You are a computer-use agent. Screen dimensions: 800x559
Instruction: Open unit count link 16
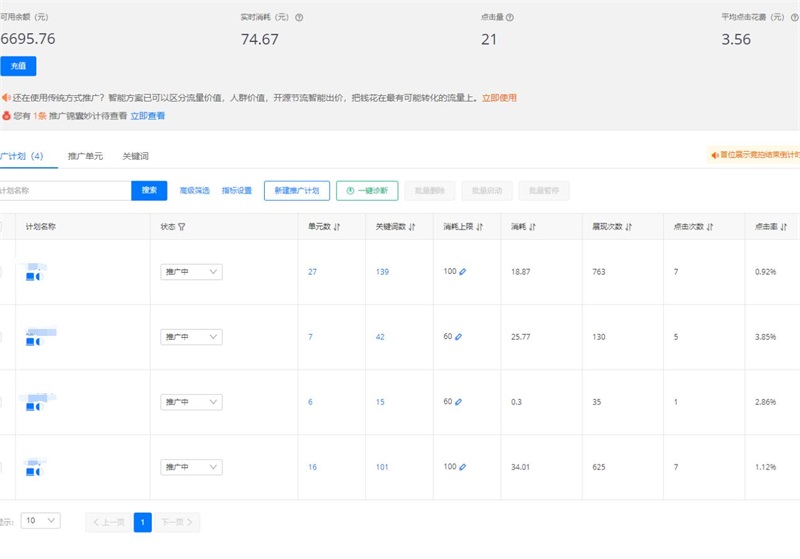pos(312,467)
